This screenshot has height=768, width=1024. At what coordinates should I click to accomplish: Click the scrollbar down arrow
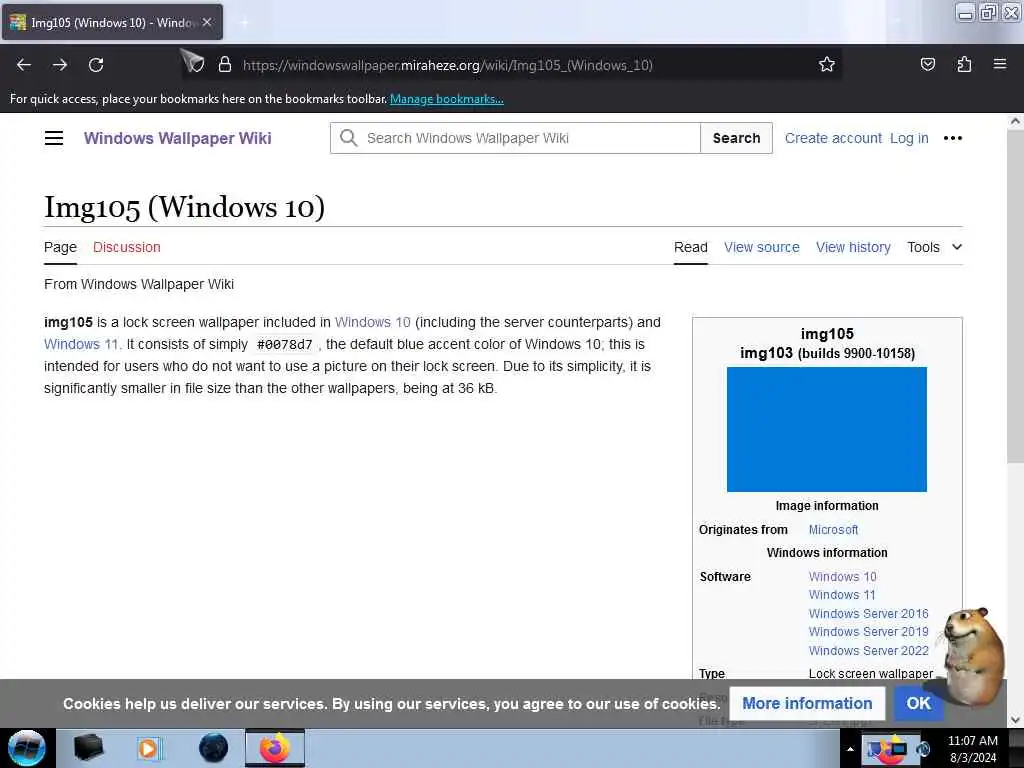coord(1015,720)
